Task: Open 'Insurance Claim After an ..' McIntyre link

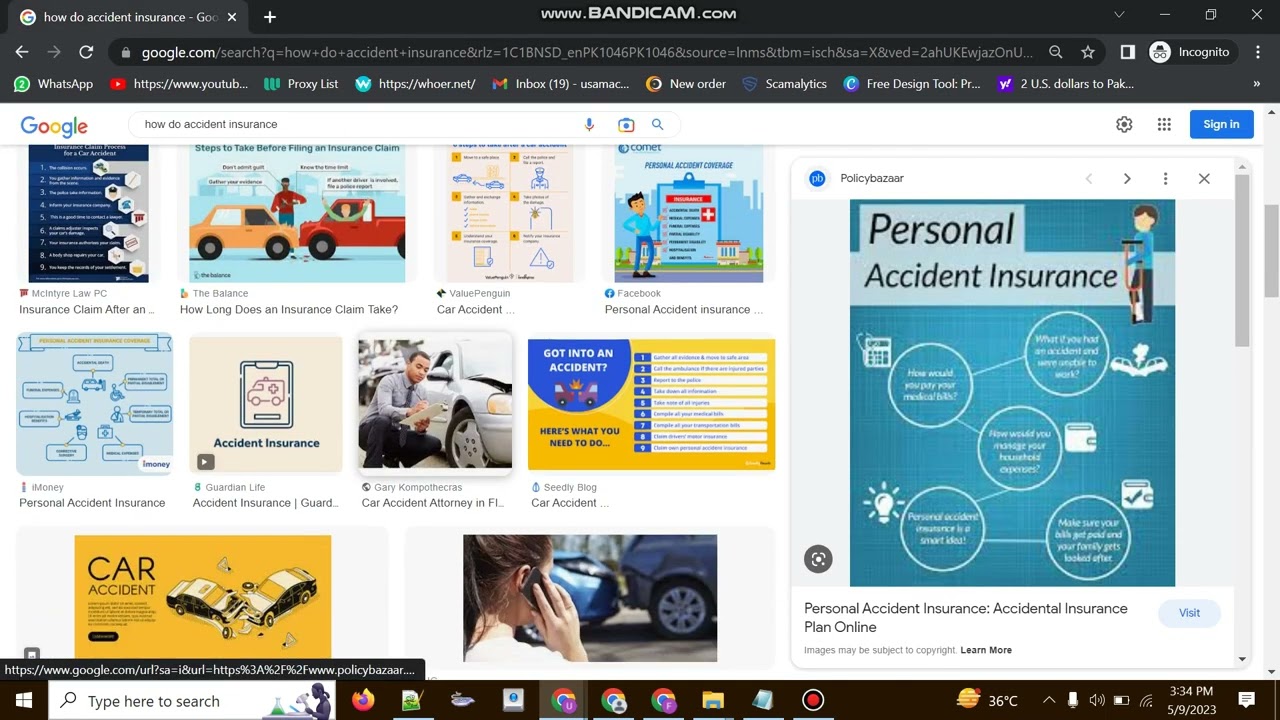Action: click(x=87, y=310)
